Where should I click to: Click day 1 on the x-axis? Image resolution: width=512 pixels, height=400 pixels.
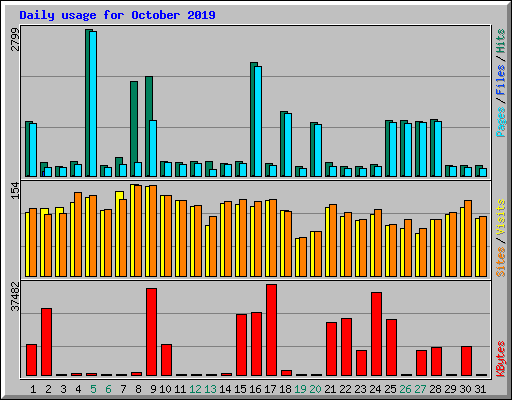33,389
